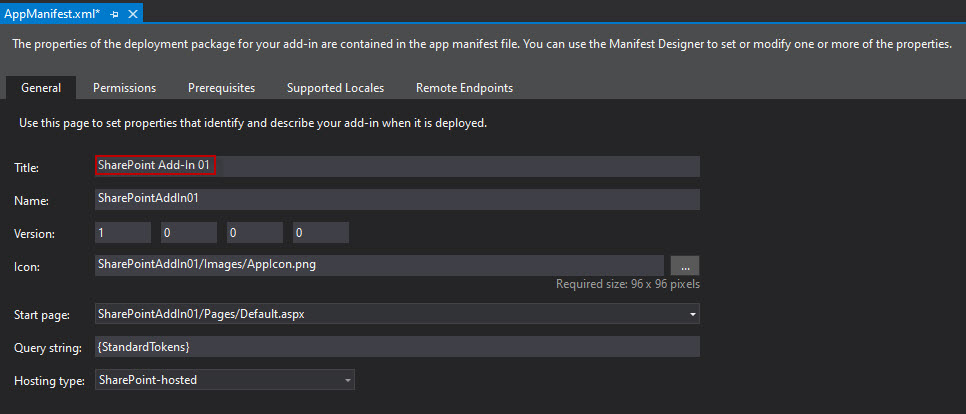The height and width of the screenshot is (414, 966).
Task: Browse for icon with ellipsis button
Action: point(685,266)
